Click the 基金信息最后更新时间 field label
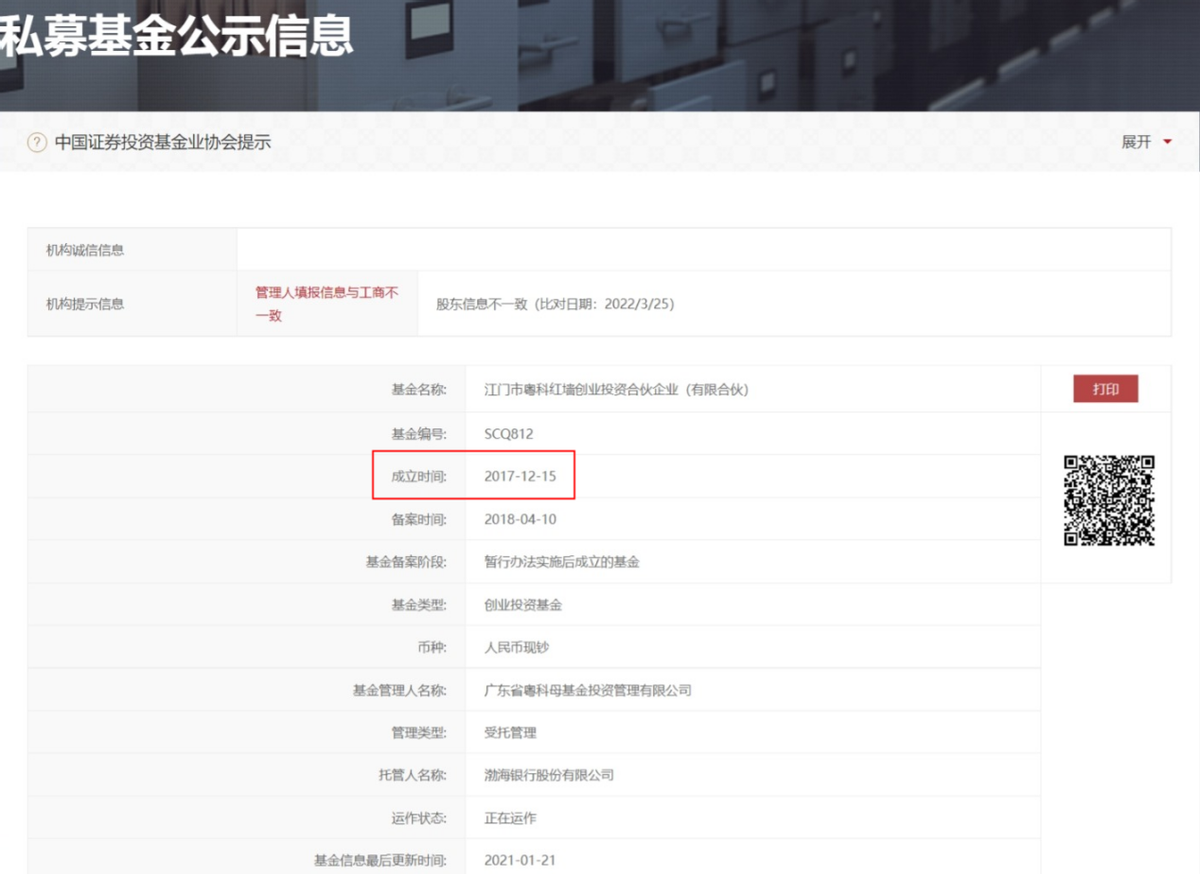This screenshot has height=874, width=1200. 381,860
